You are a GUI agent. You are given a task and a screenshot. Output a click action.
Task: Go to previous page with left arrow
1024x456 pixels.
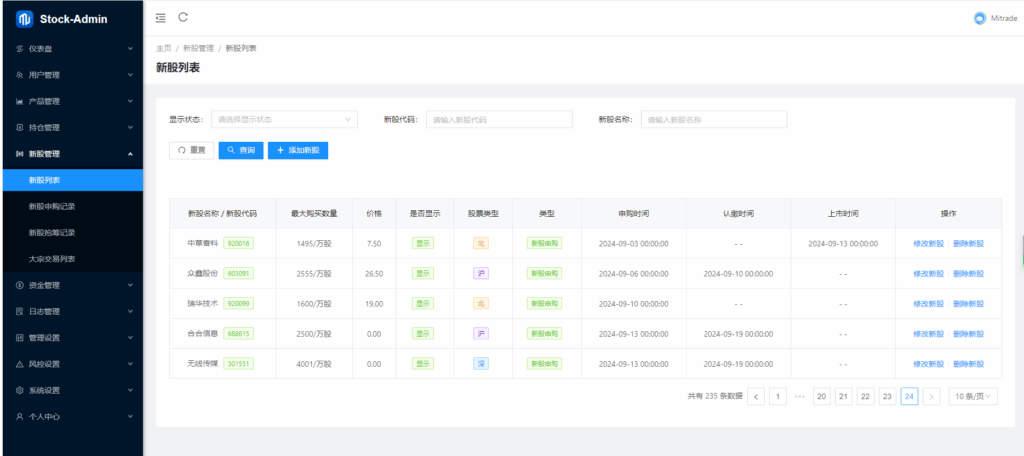coord(756,397)
